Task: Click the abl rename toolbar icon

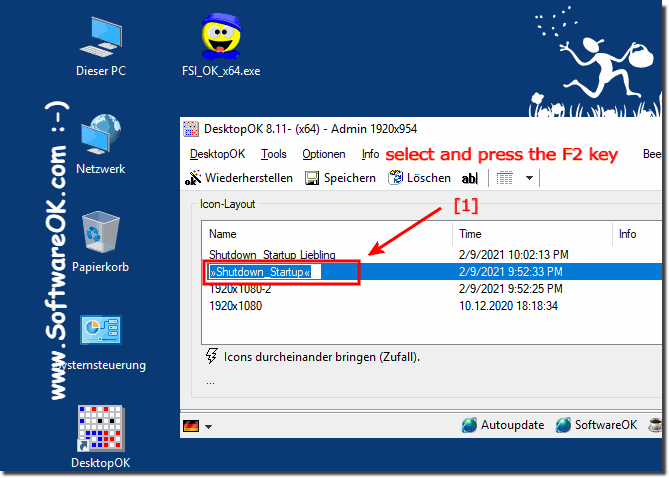Action: pos(470,178)
